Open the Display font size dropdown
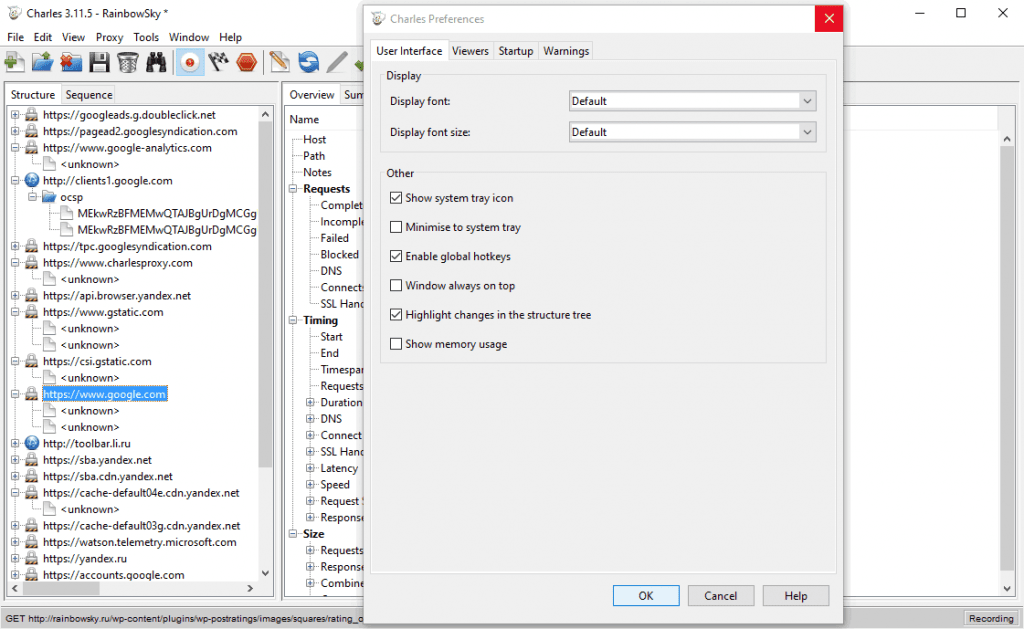 pyautogui.click(x=692, y=132)
